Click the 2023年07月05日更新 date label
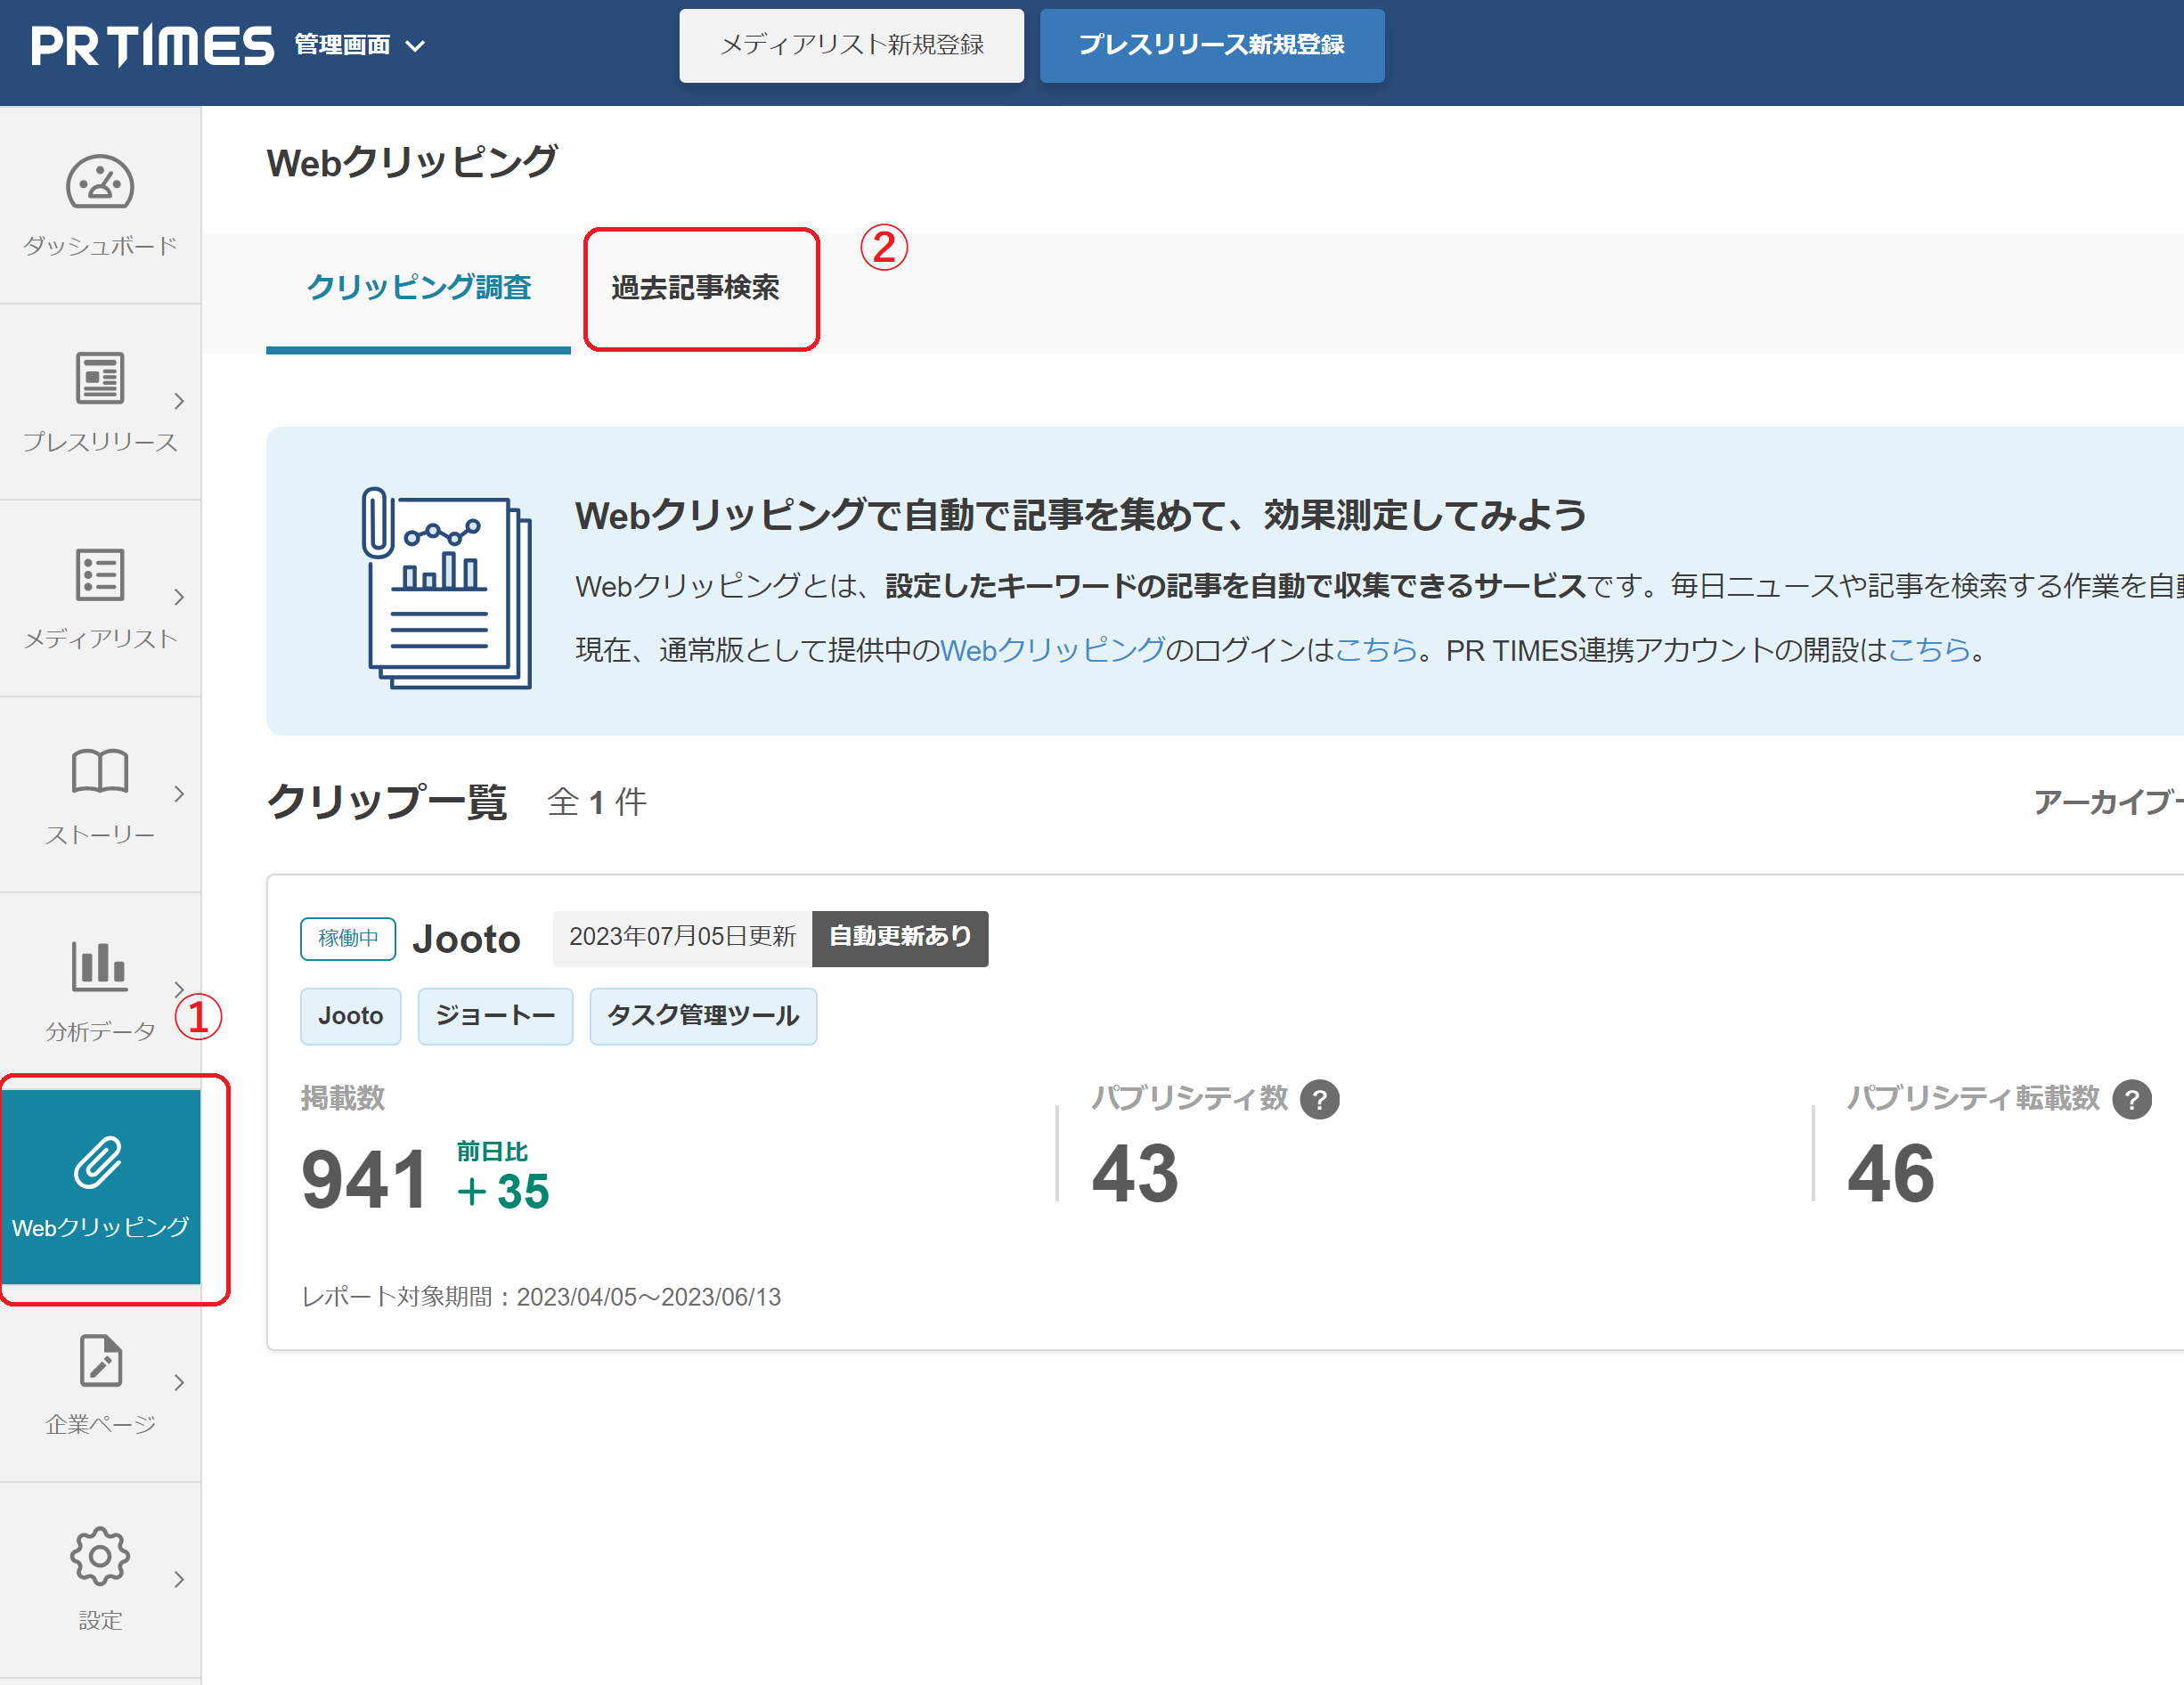The image size is (2184, 1685). coord(682,937)
